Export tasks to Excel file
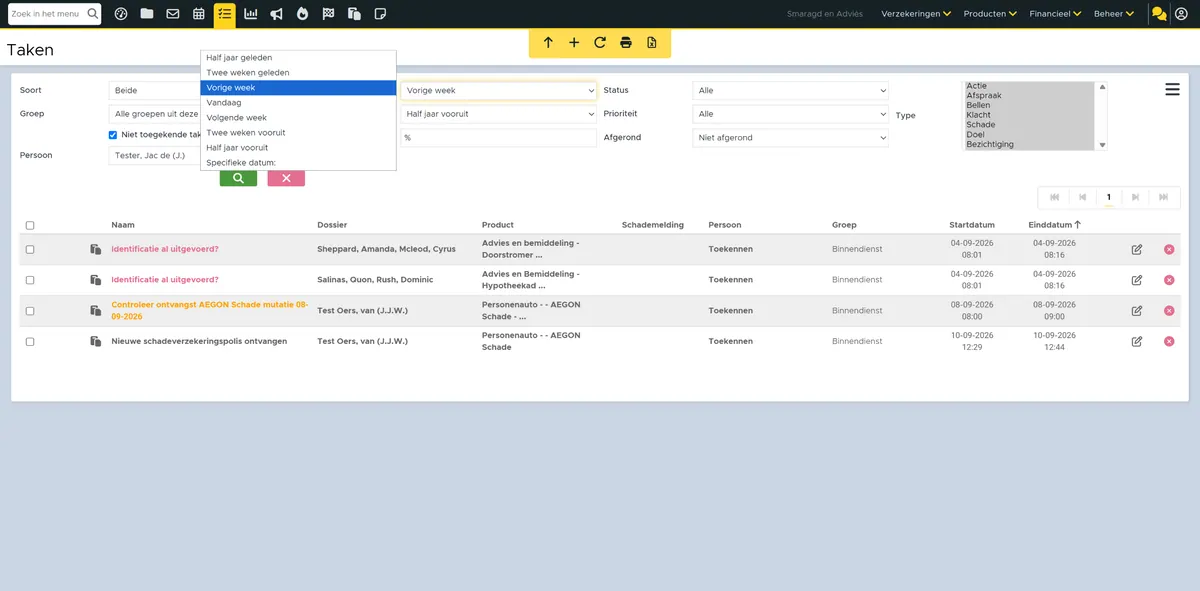 click(x=652, y=43)
